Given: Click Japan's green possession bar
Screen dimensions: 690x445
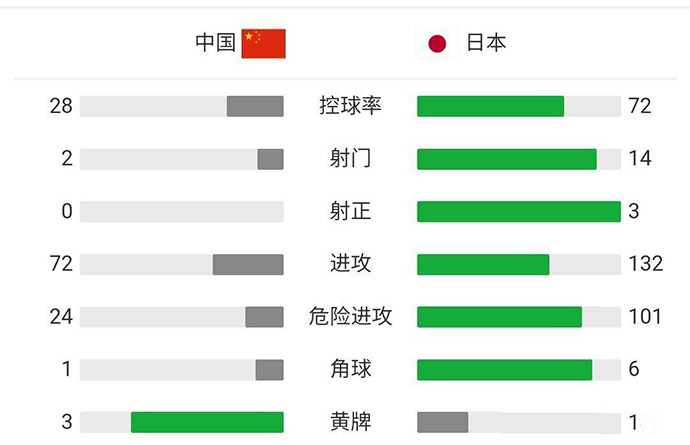Looking at the screenshot, I should point(490,106).
